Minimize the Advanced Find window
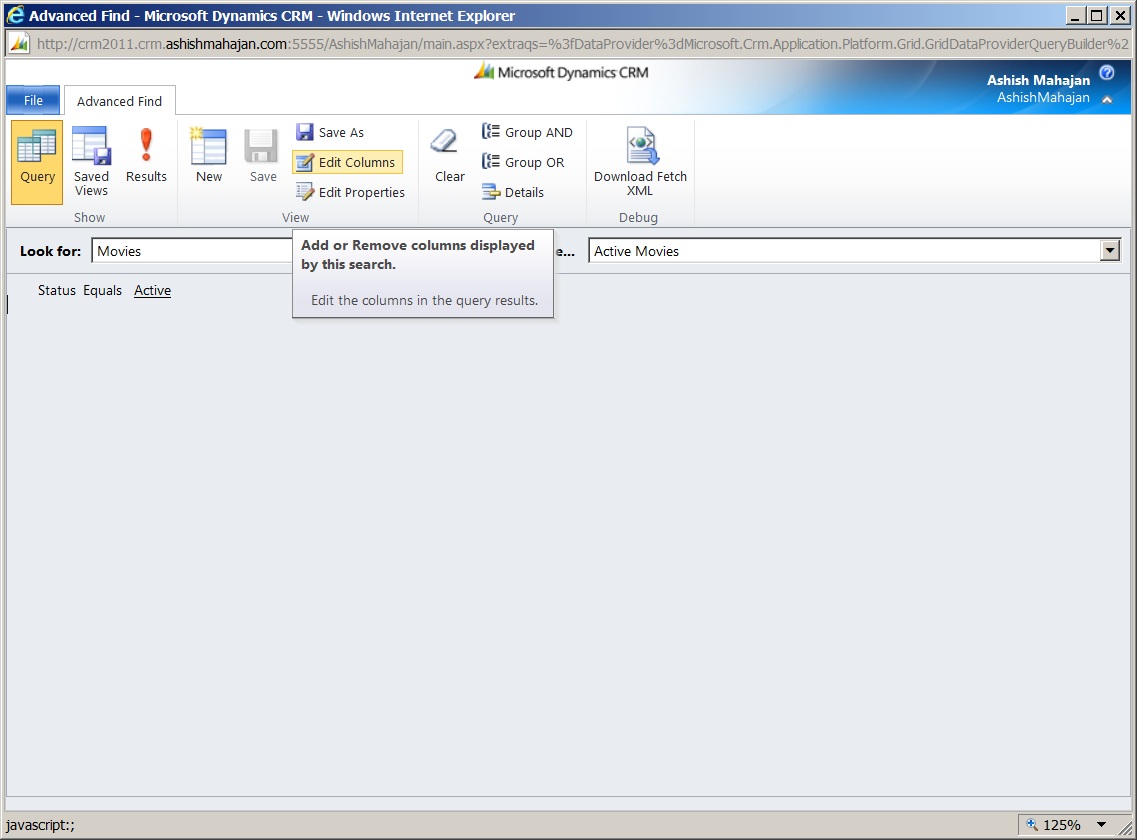Viewport: 1137px width, 840px height. coord(1076,15)
